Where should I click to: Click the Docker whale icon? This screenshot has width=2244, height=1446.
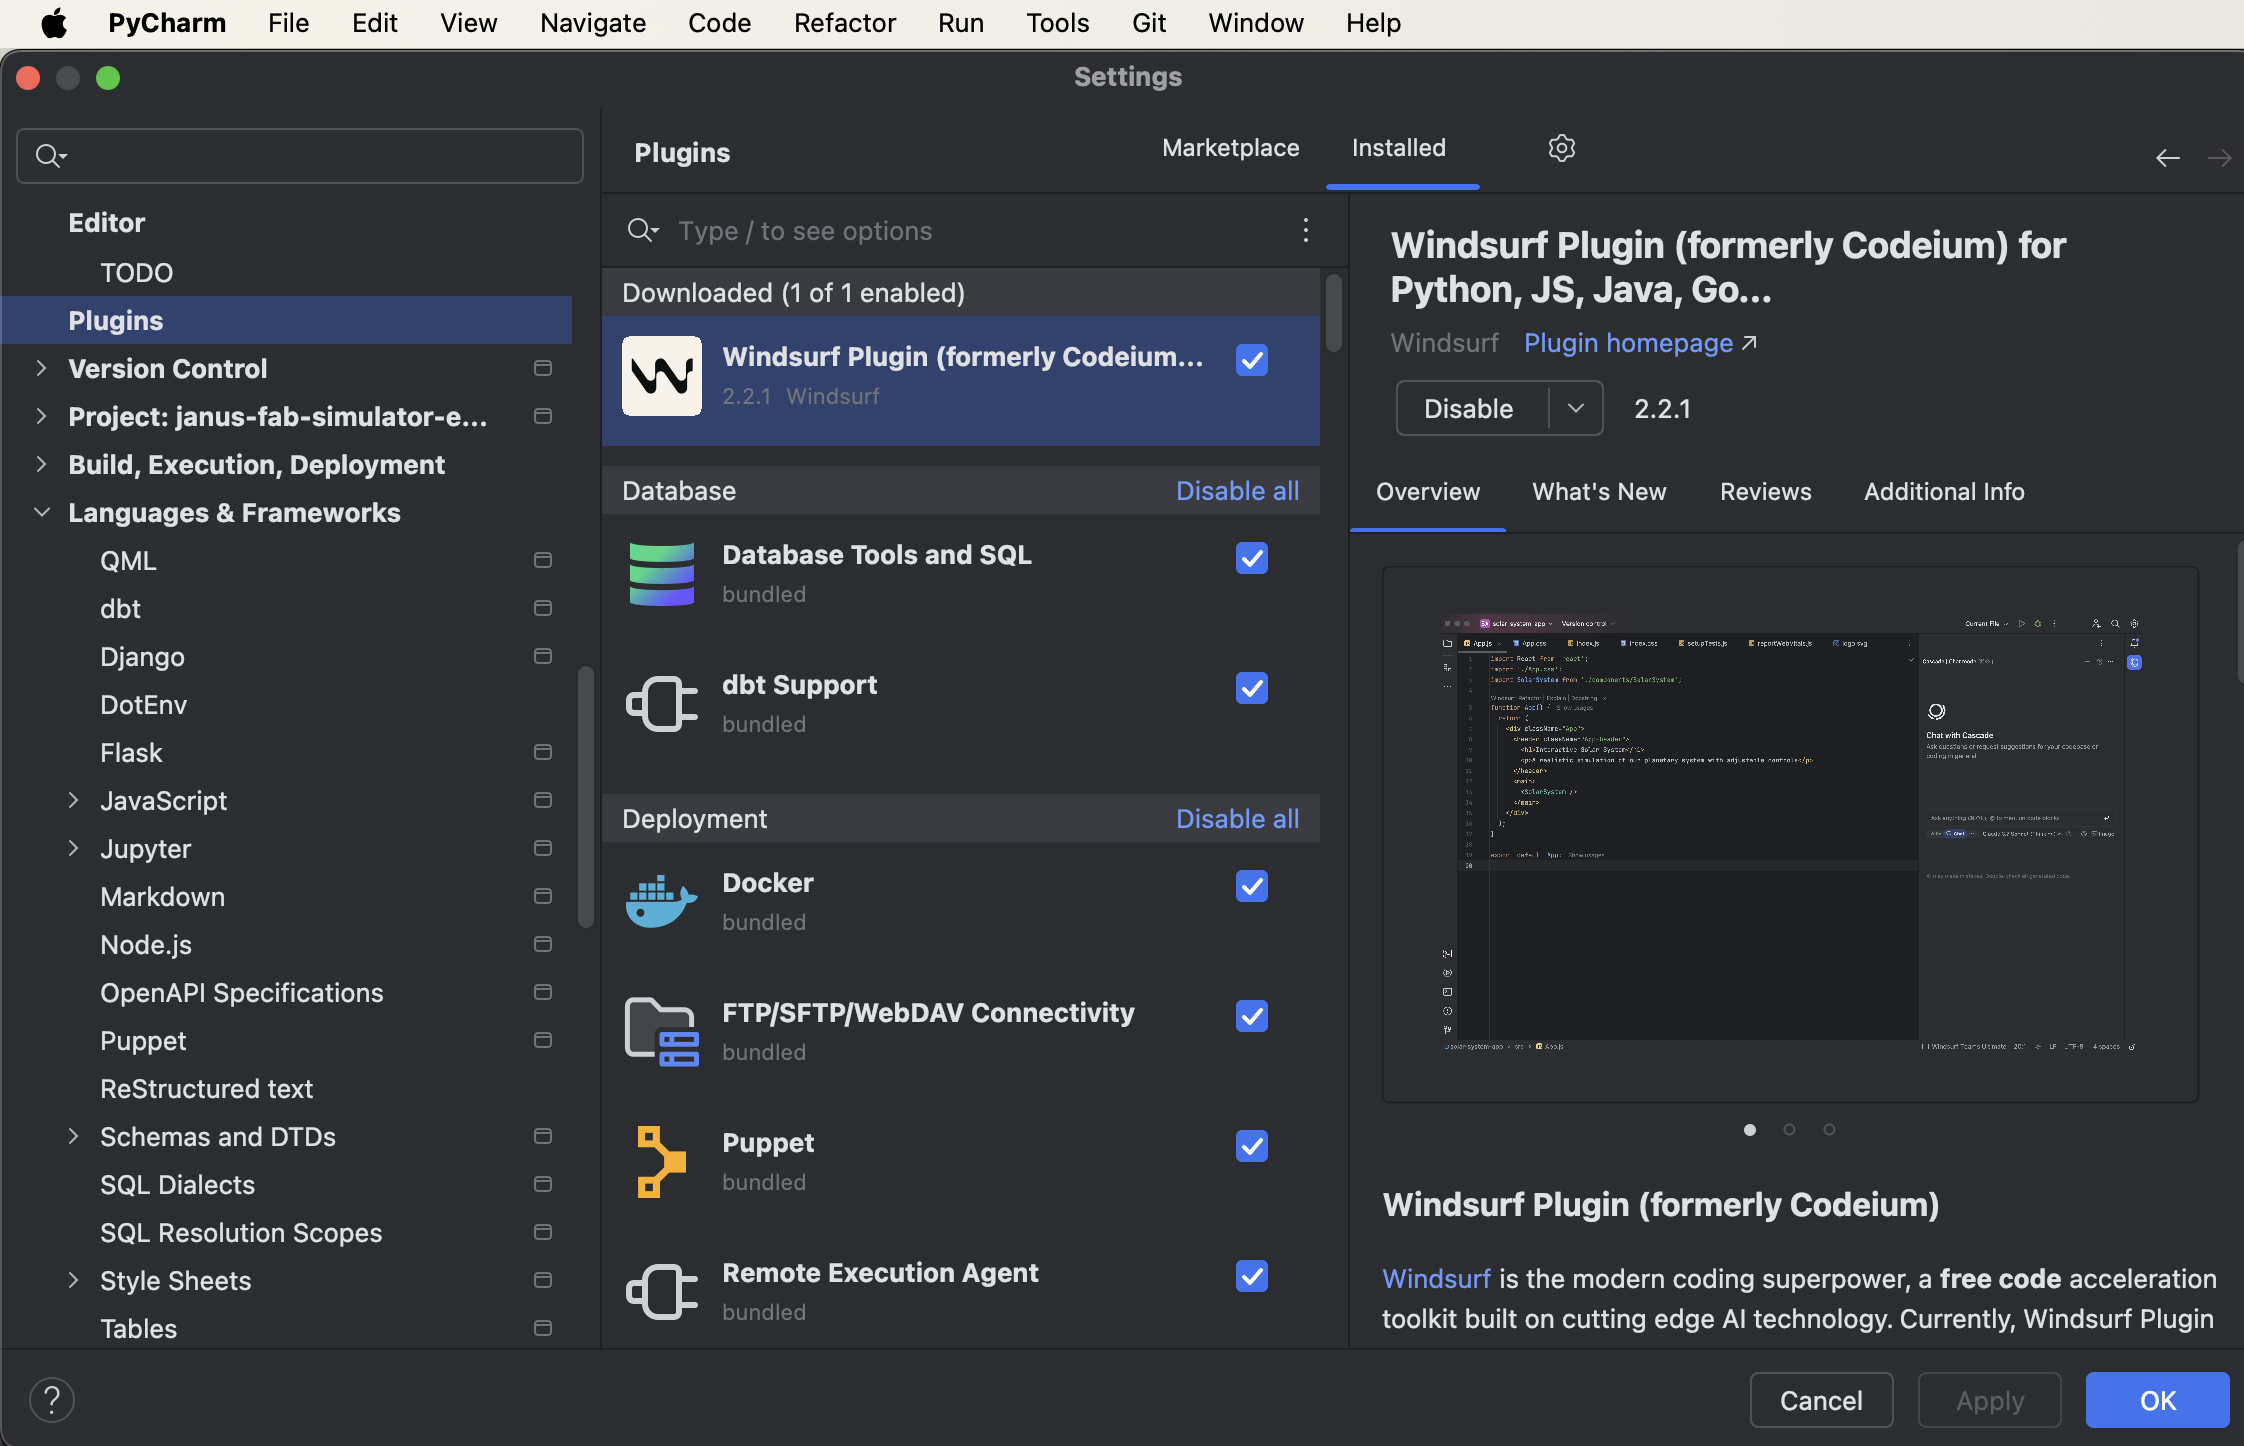pyautogui.click(x=661, y=902)
